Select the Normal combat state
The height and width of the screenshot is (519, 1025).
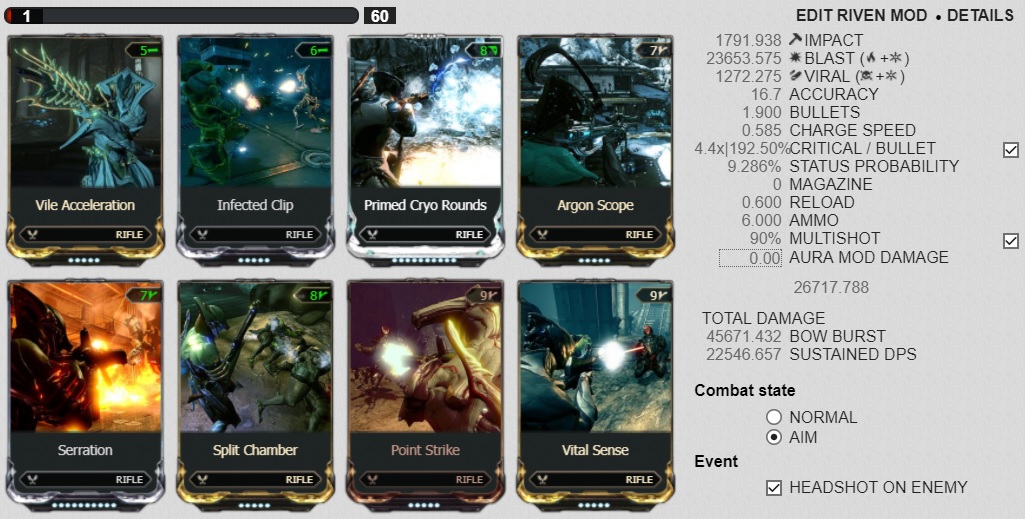tap(774, 417)
